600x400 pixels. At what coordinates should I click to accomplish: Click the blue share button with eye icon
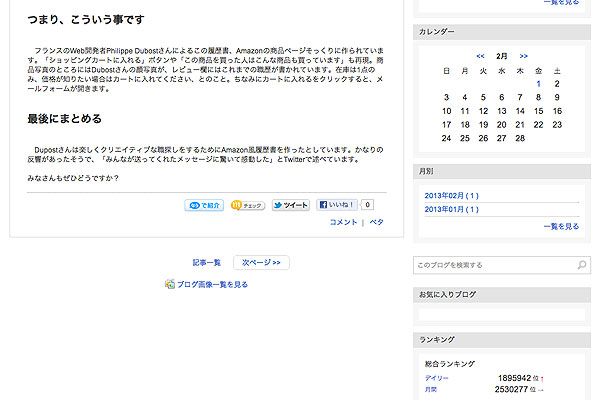click(x=204, y=205)
